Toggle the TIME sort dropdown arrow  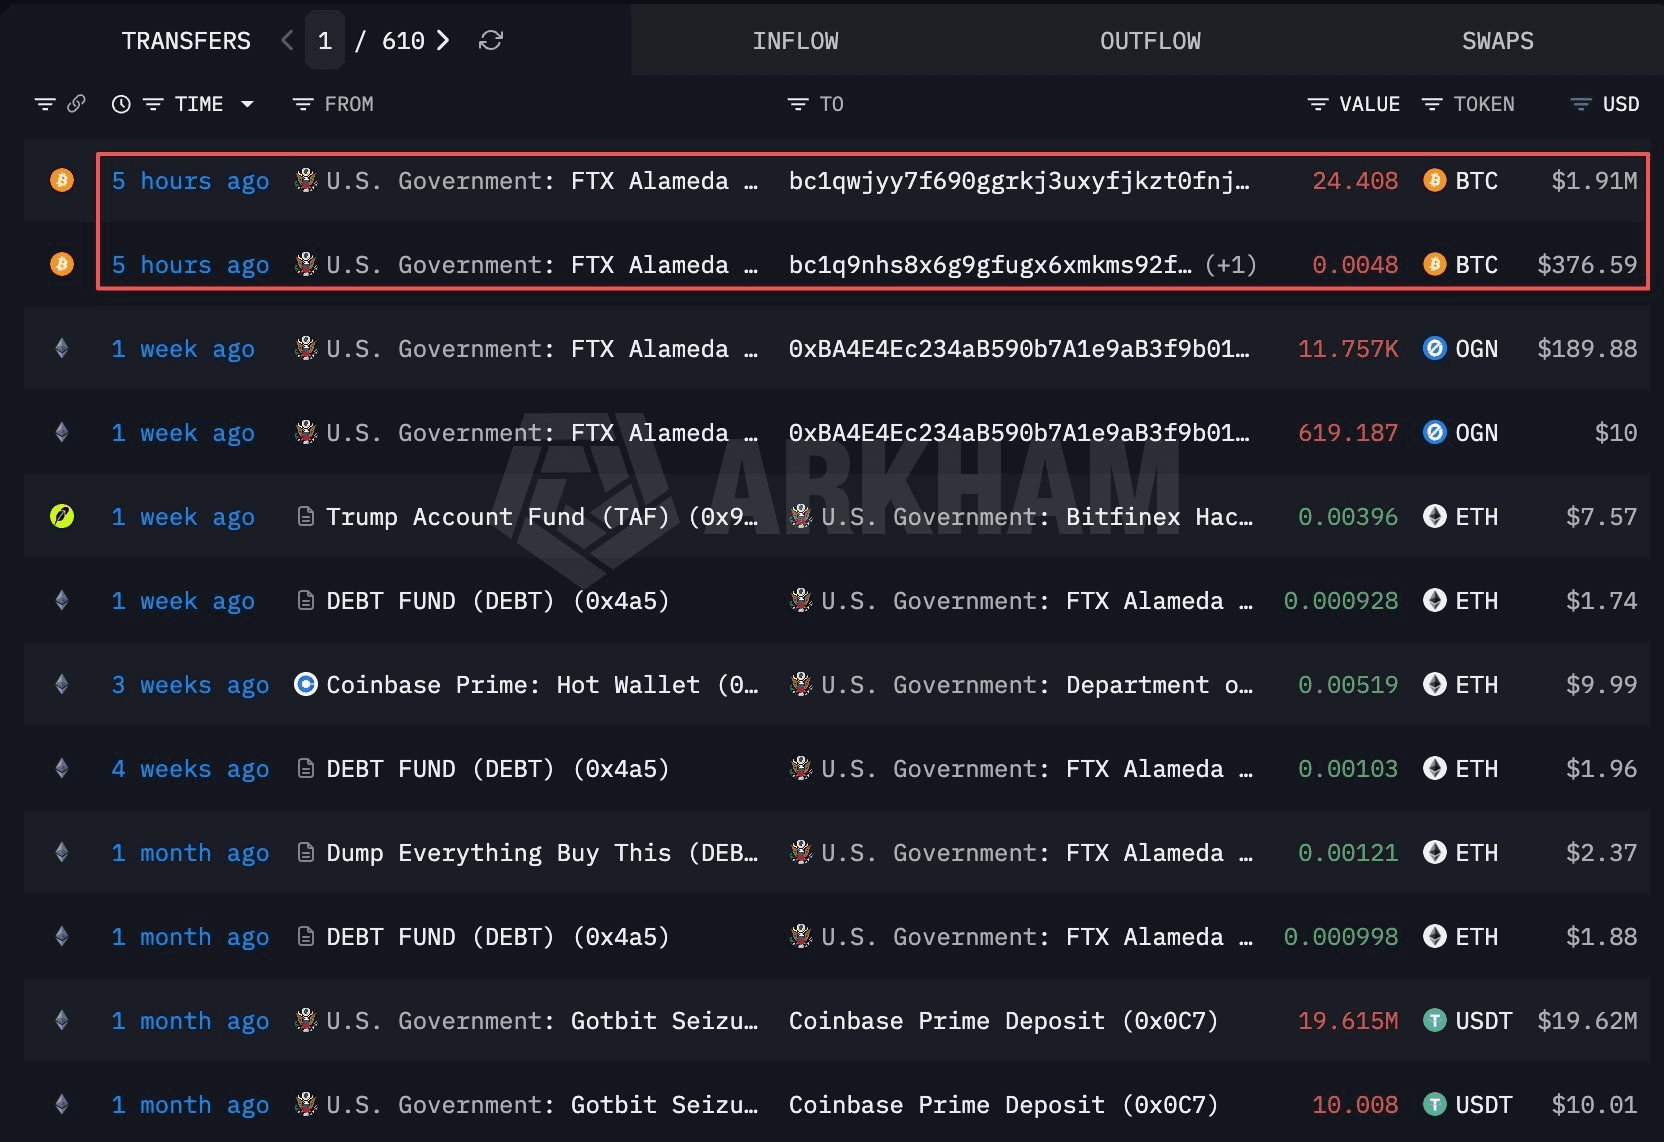tap(247, 104)
